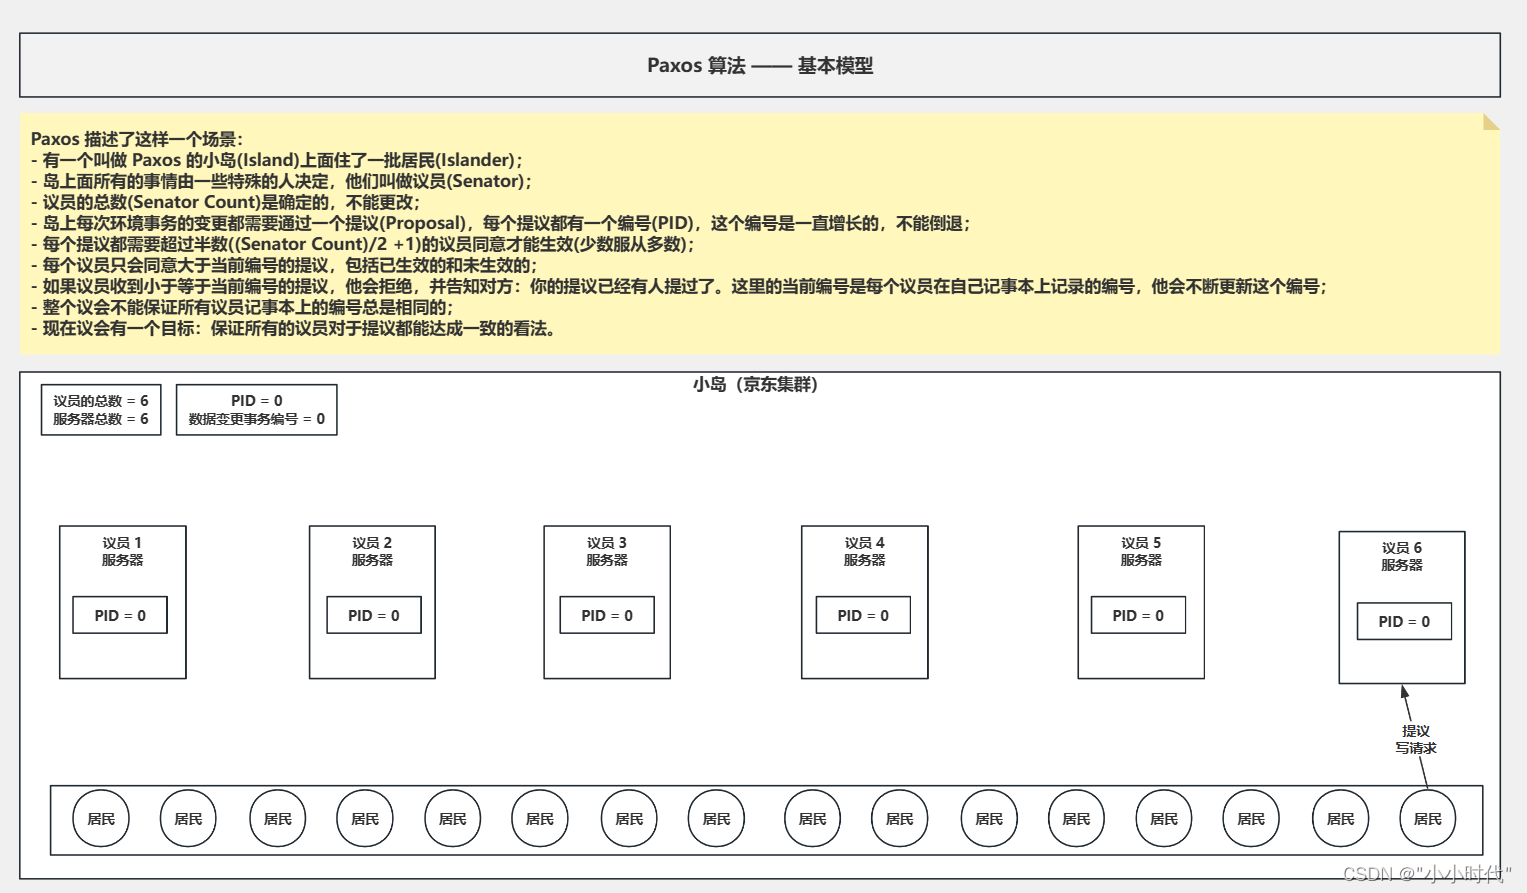Click the line about 议员的总数(Senator Count)是确定的
This screenshot has height=893, width=1527.
point(226,202)
